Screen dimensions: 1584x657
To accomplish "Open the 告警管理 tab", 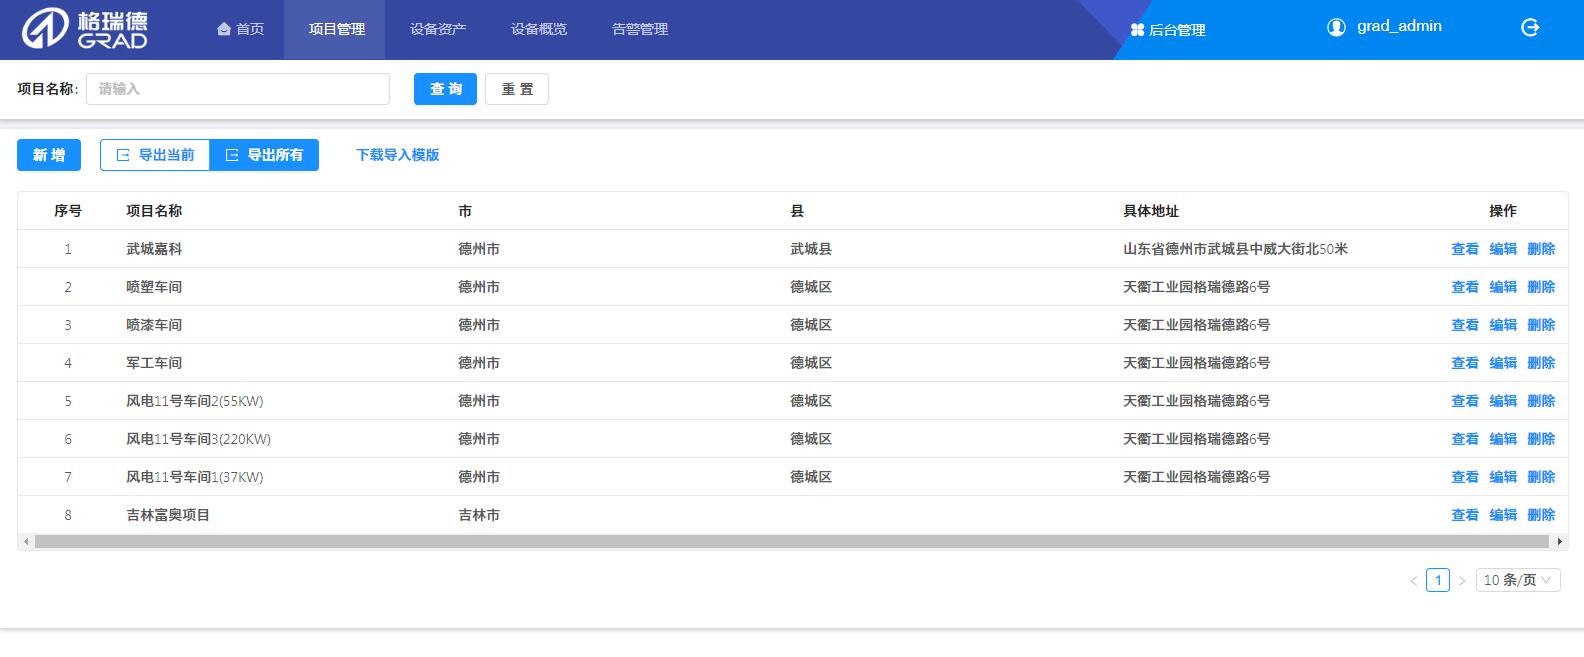I will coord(639,29).
